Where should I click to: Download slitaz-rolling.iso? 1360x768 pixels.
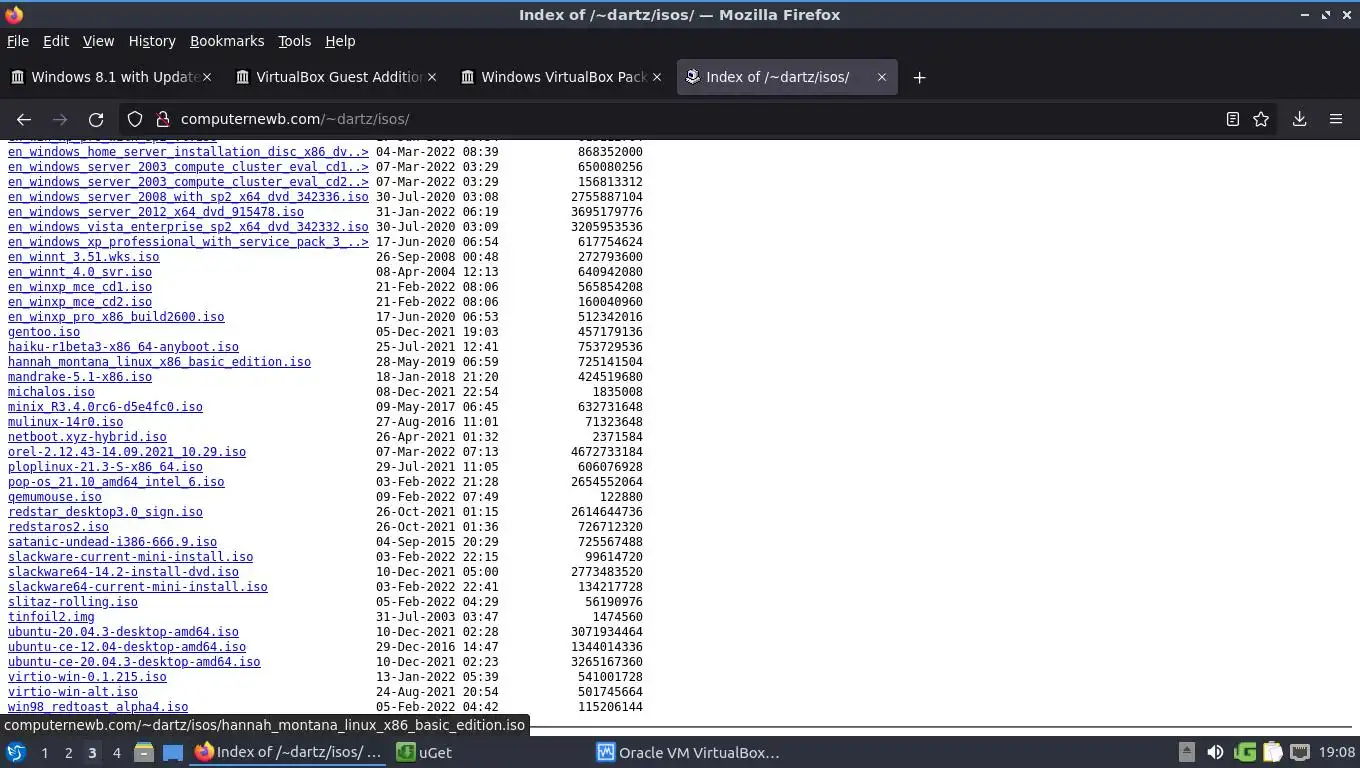[73, 602]
